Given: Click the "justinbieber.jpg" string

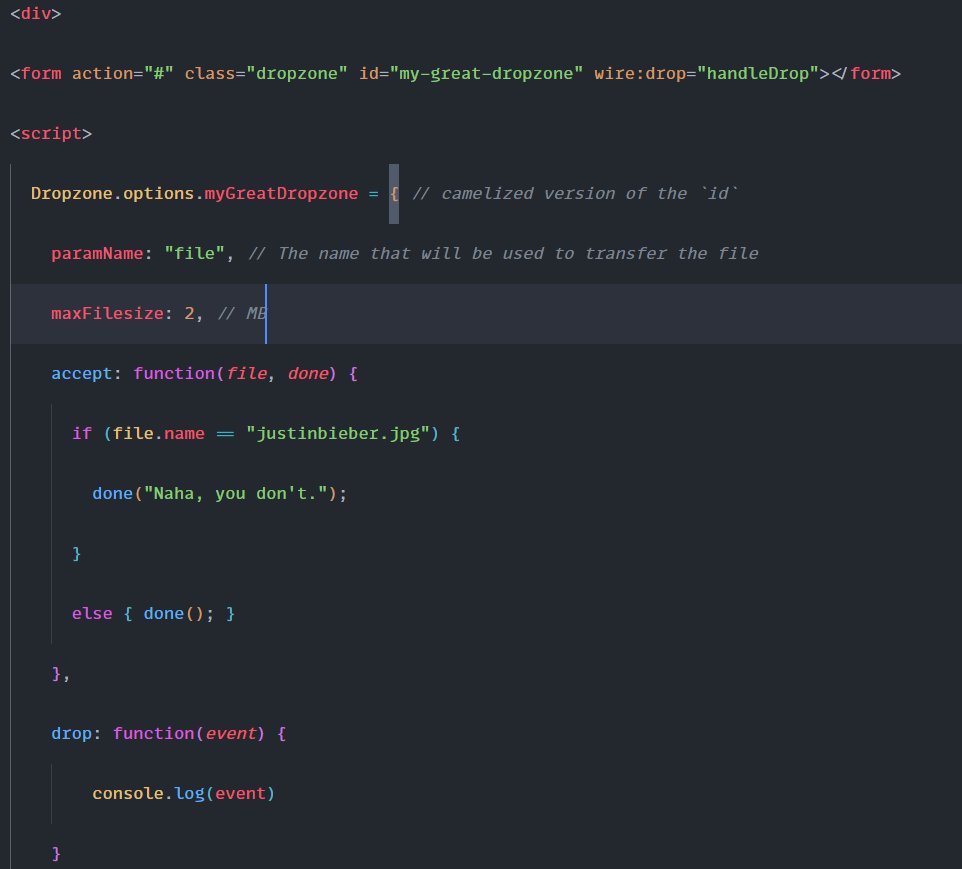Looking at the screenshot, I should tap(337, 434).
